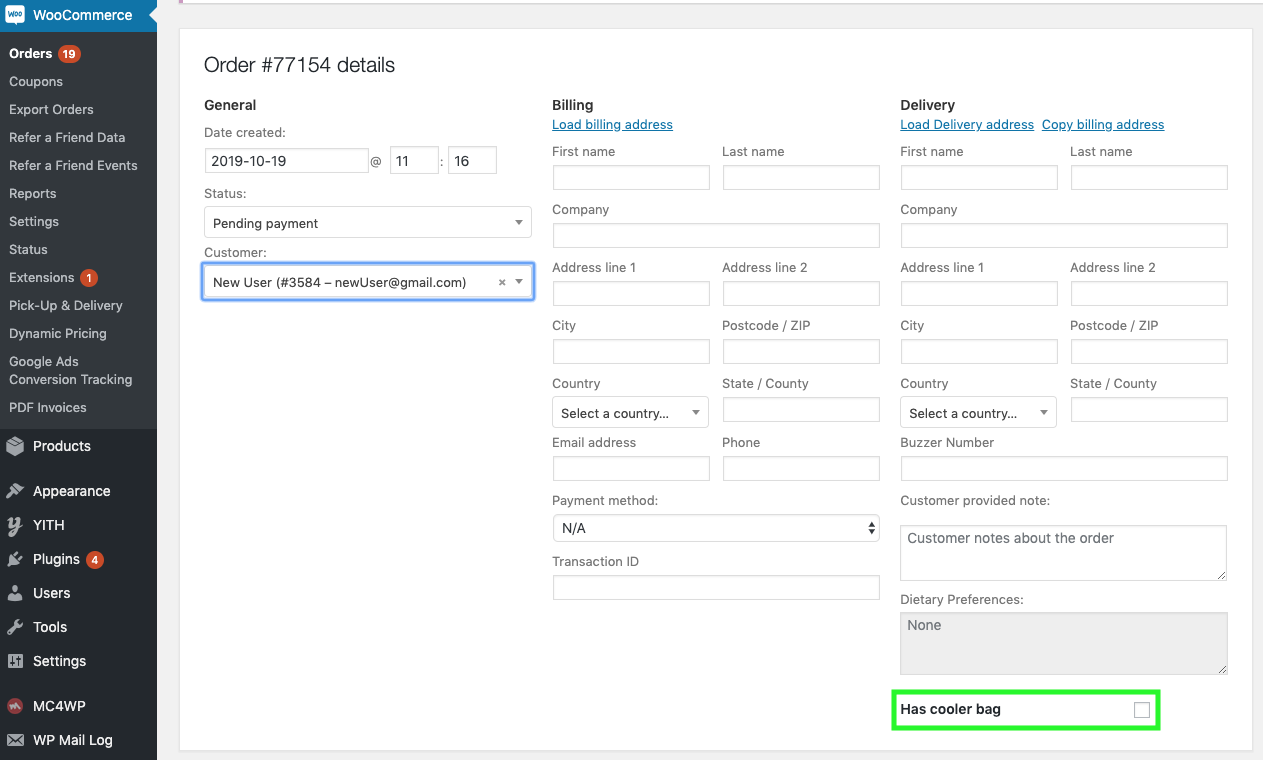1263x760 pixels.
Task: Click the Buzzer Number input field
Action: pyautogui.click(x=1063, y=468)
